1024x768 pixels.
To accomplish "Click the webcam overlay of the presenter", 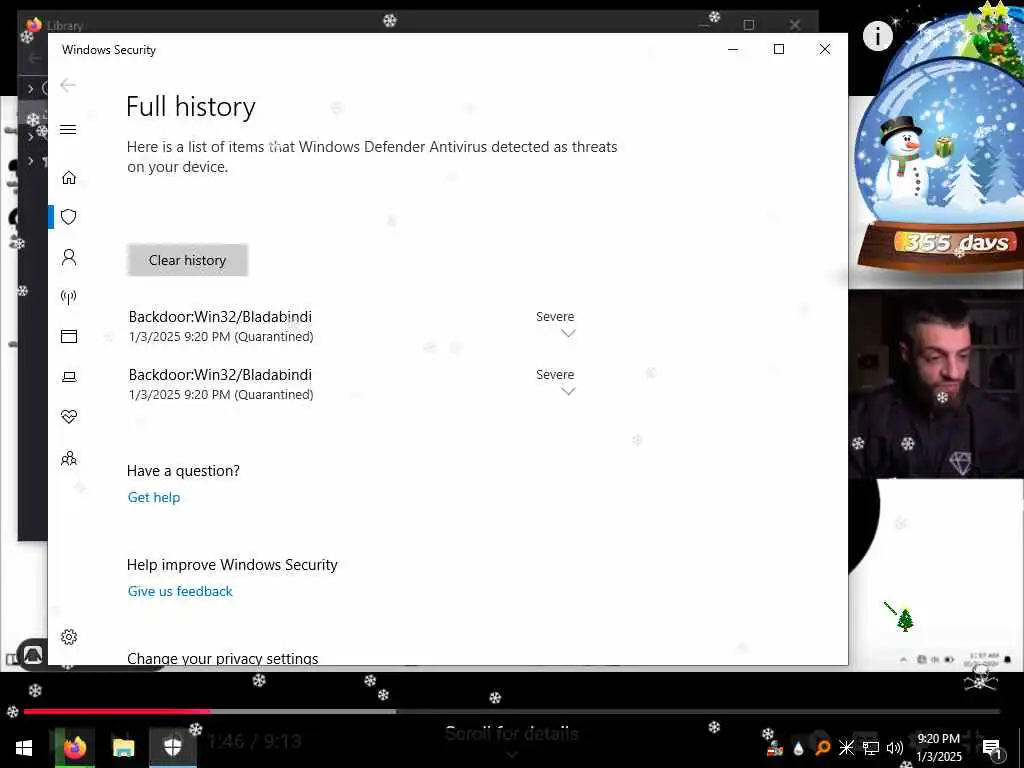I will click(936, 384).
